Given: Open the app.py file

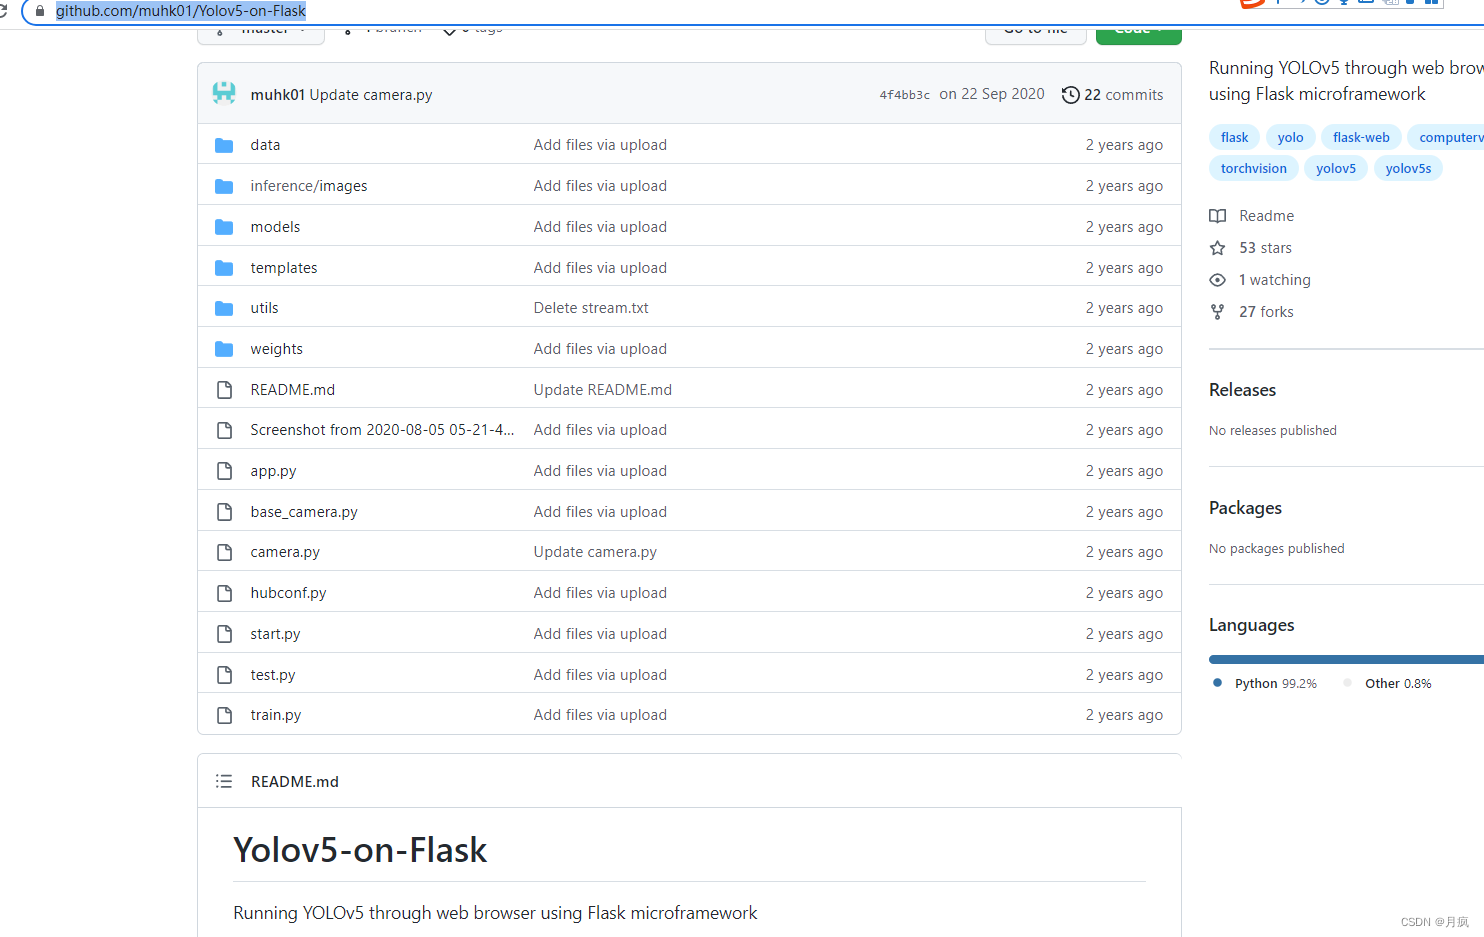Looking at the screenshot, I should tap(273, 471).
